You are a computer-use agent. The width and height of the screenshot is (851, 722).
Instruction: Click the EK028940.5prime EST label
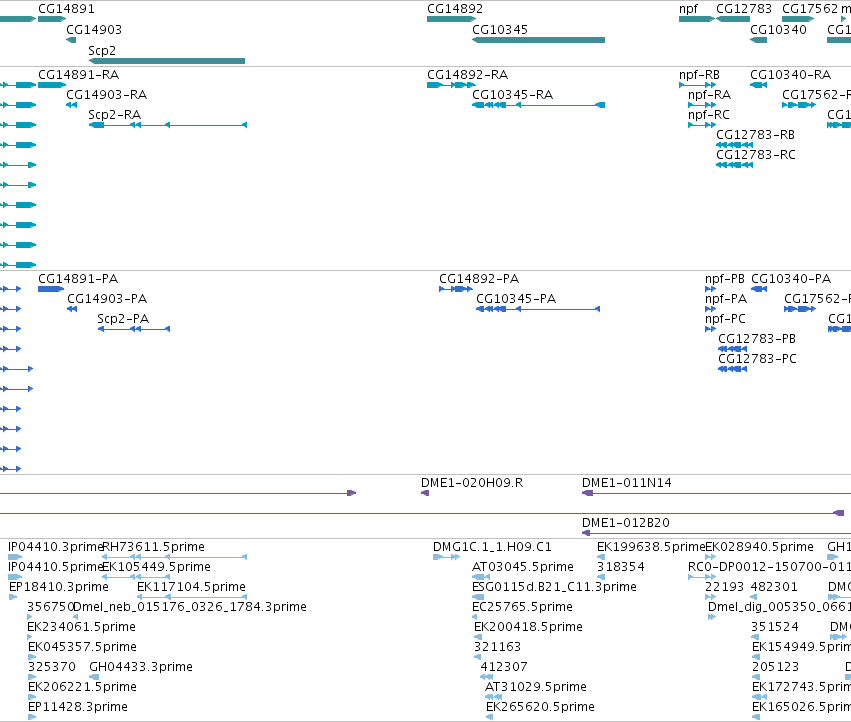coord(760,547)
